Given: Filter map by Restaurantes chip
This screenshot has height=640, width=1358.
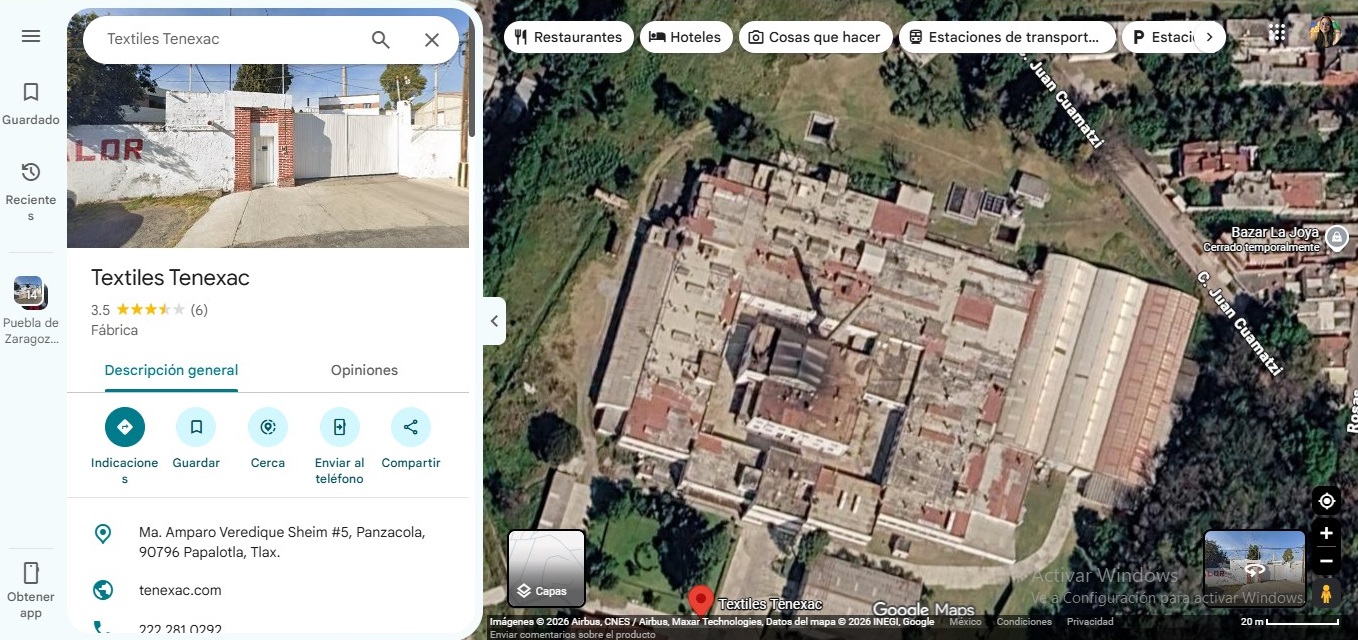Looking at the screenshot, I should click(x=568, y=37).
